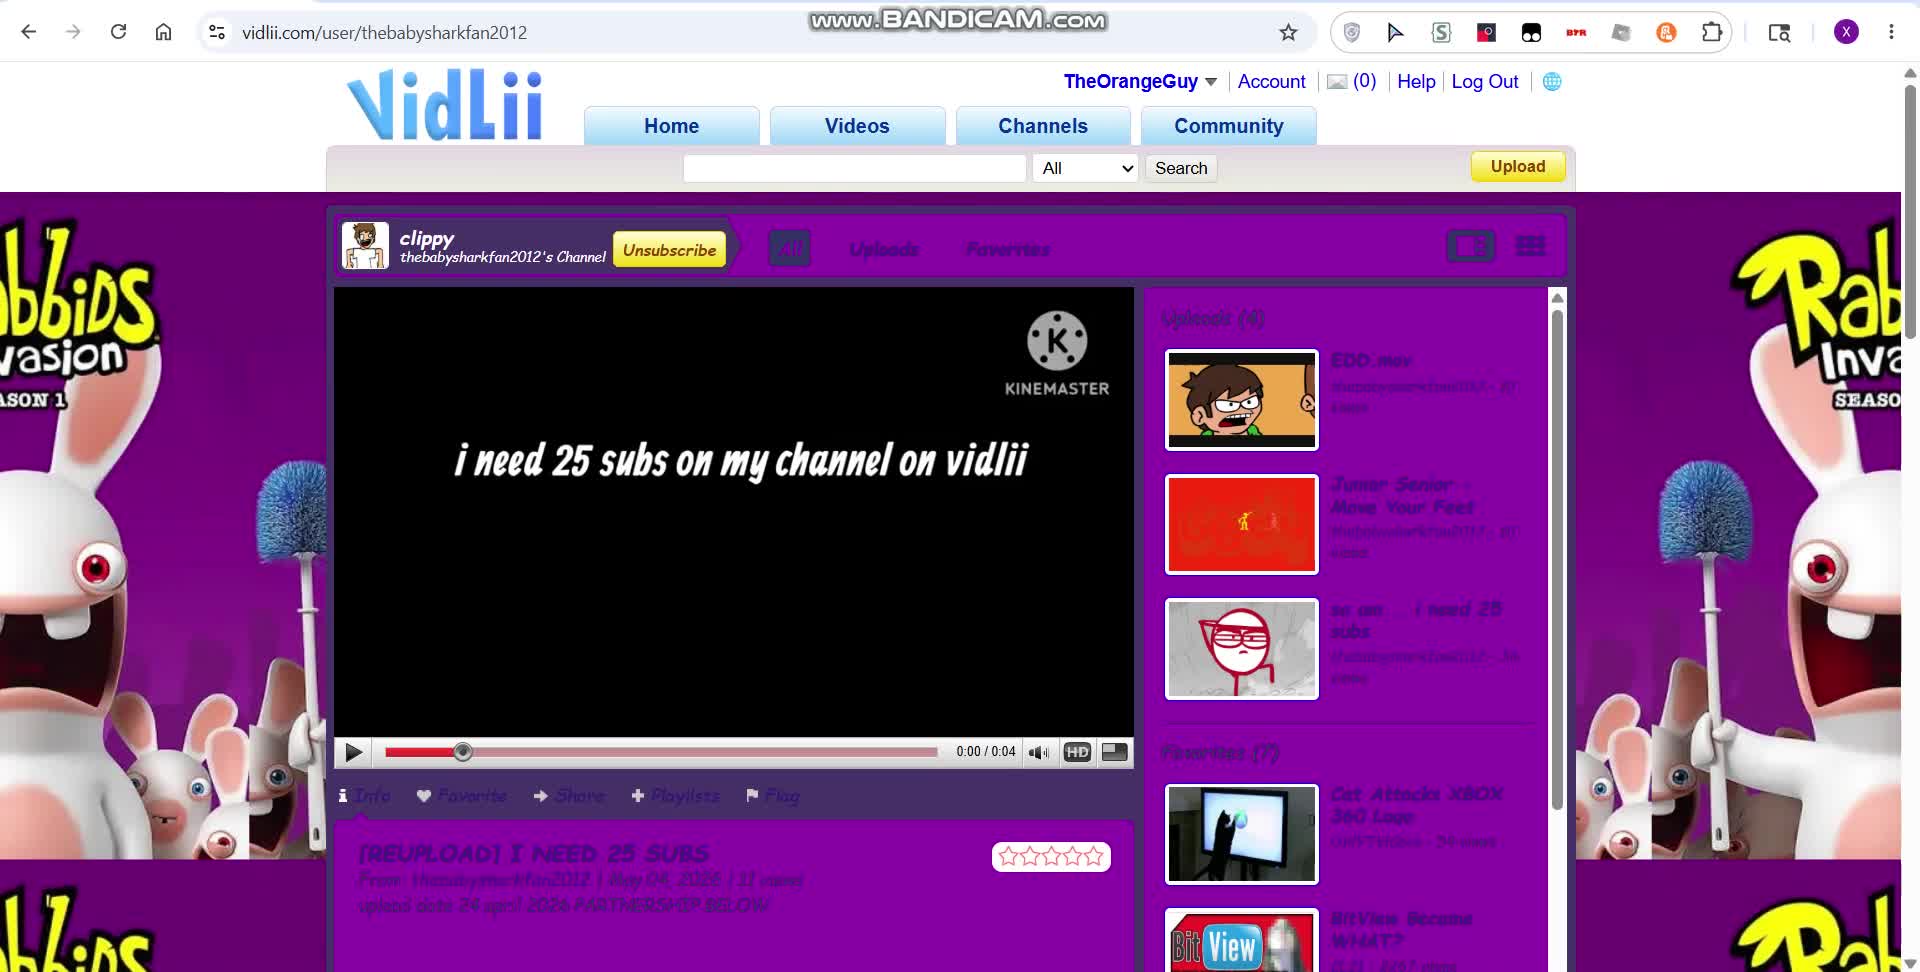Viewport: 1920px width, 972px height.
Task: Click the Log Out link
Action: [x=1485, y=82]
